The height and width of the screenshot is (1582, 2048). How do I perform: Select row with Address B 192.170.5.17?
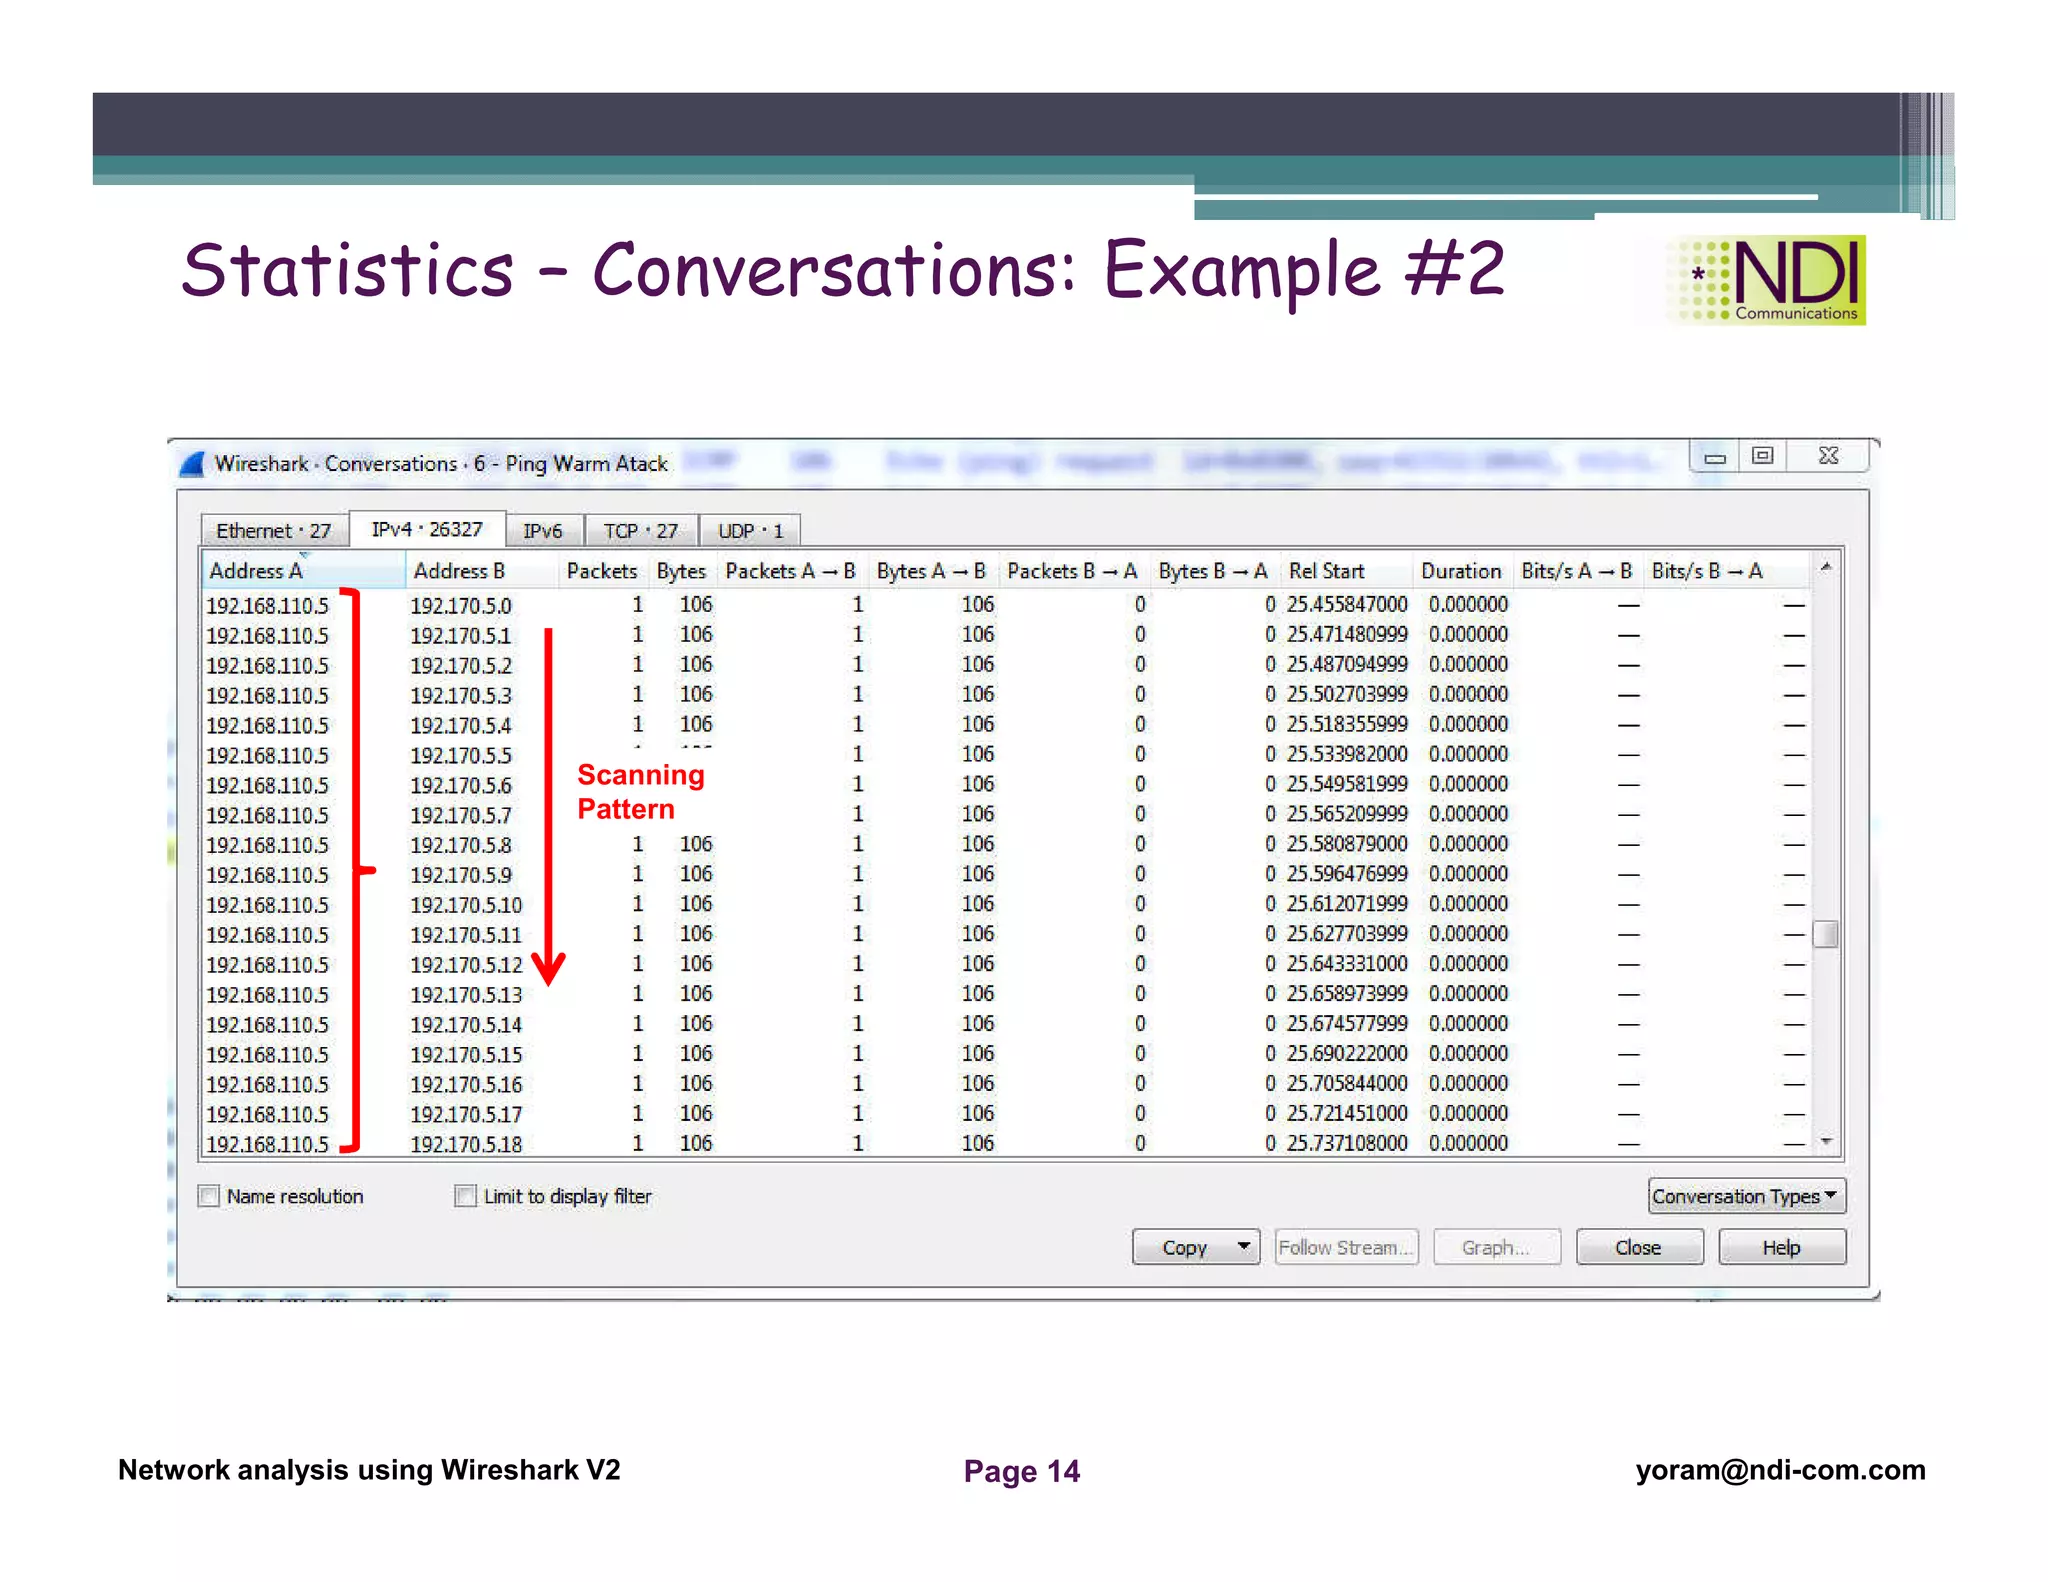pyautogui.click(x=1007, y=1114)
